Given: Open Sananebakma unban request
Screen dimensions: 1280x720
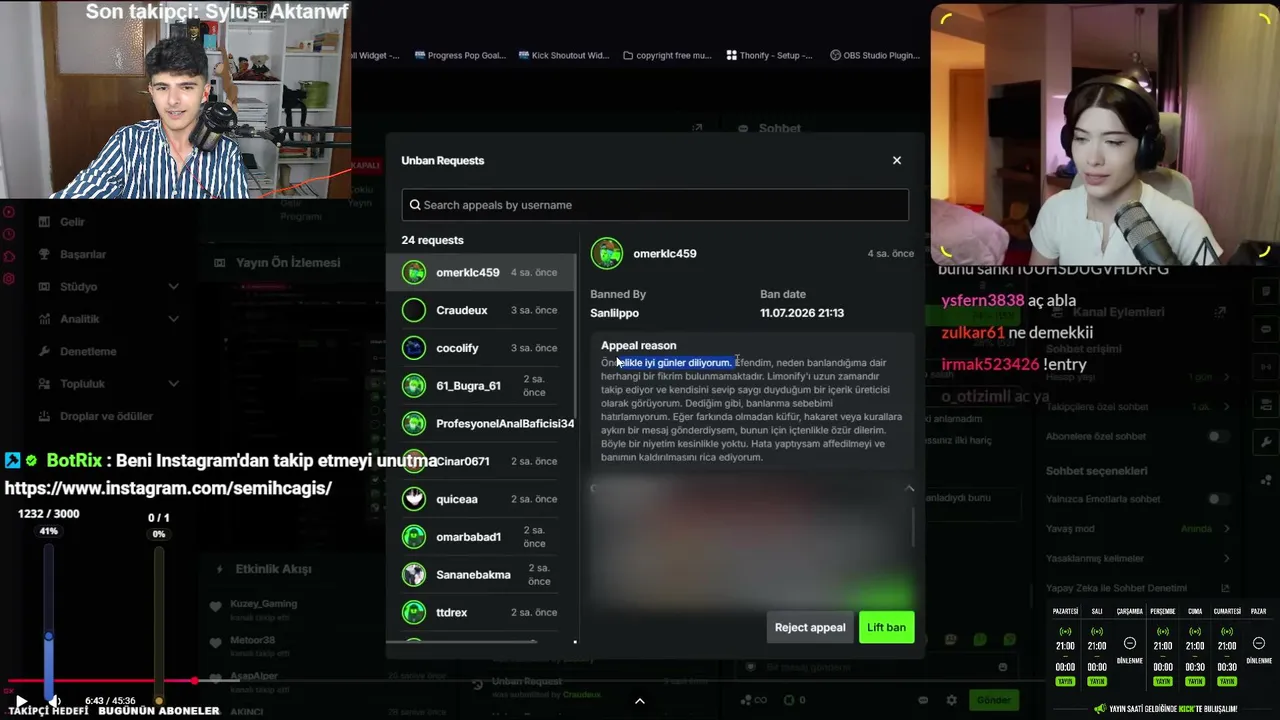Looking at the screenshot, I should [481, 574].
